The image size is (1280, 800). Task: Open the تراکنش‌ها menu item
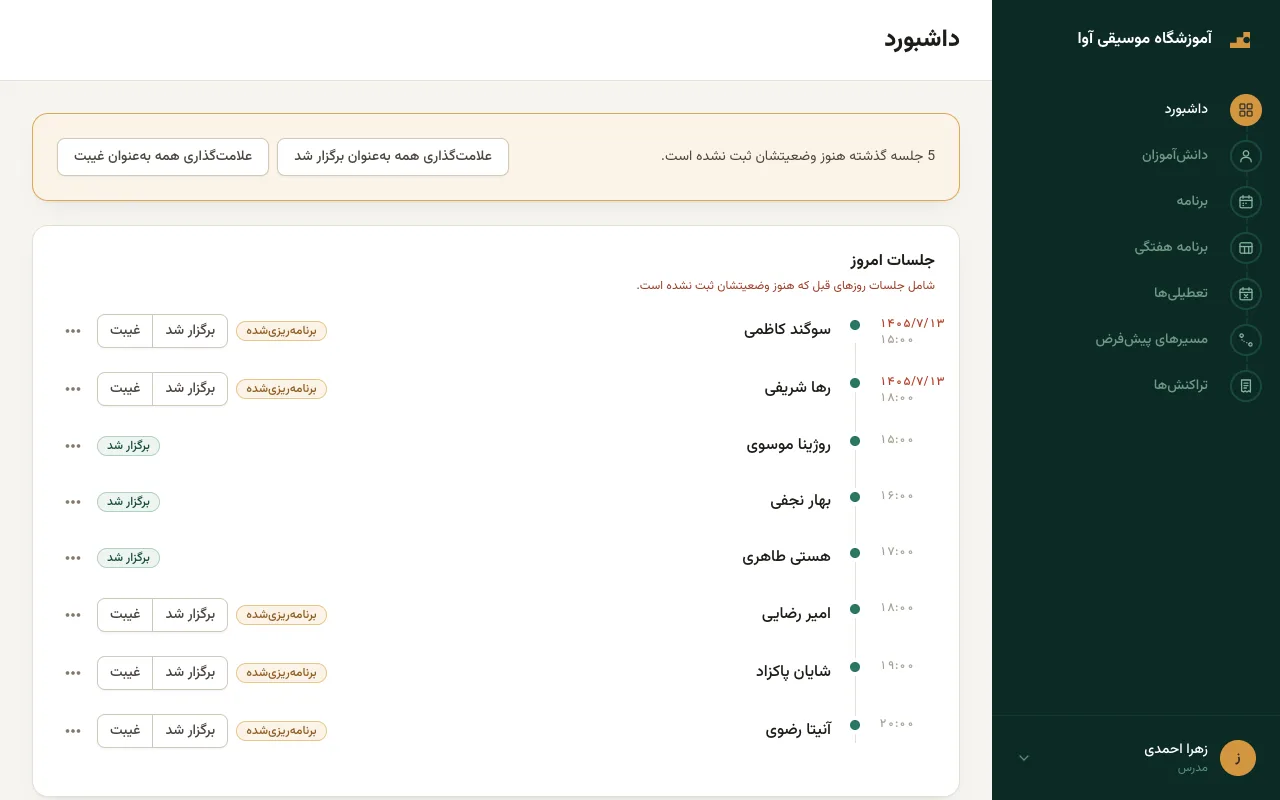[1181, 385]
